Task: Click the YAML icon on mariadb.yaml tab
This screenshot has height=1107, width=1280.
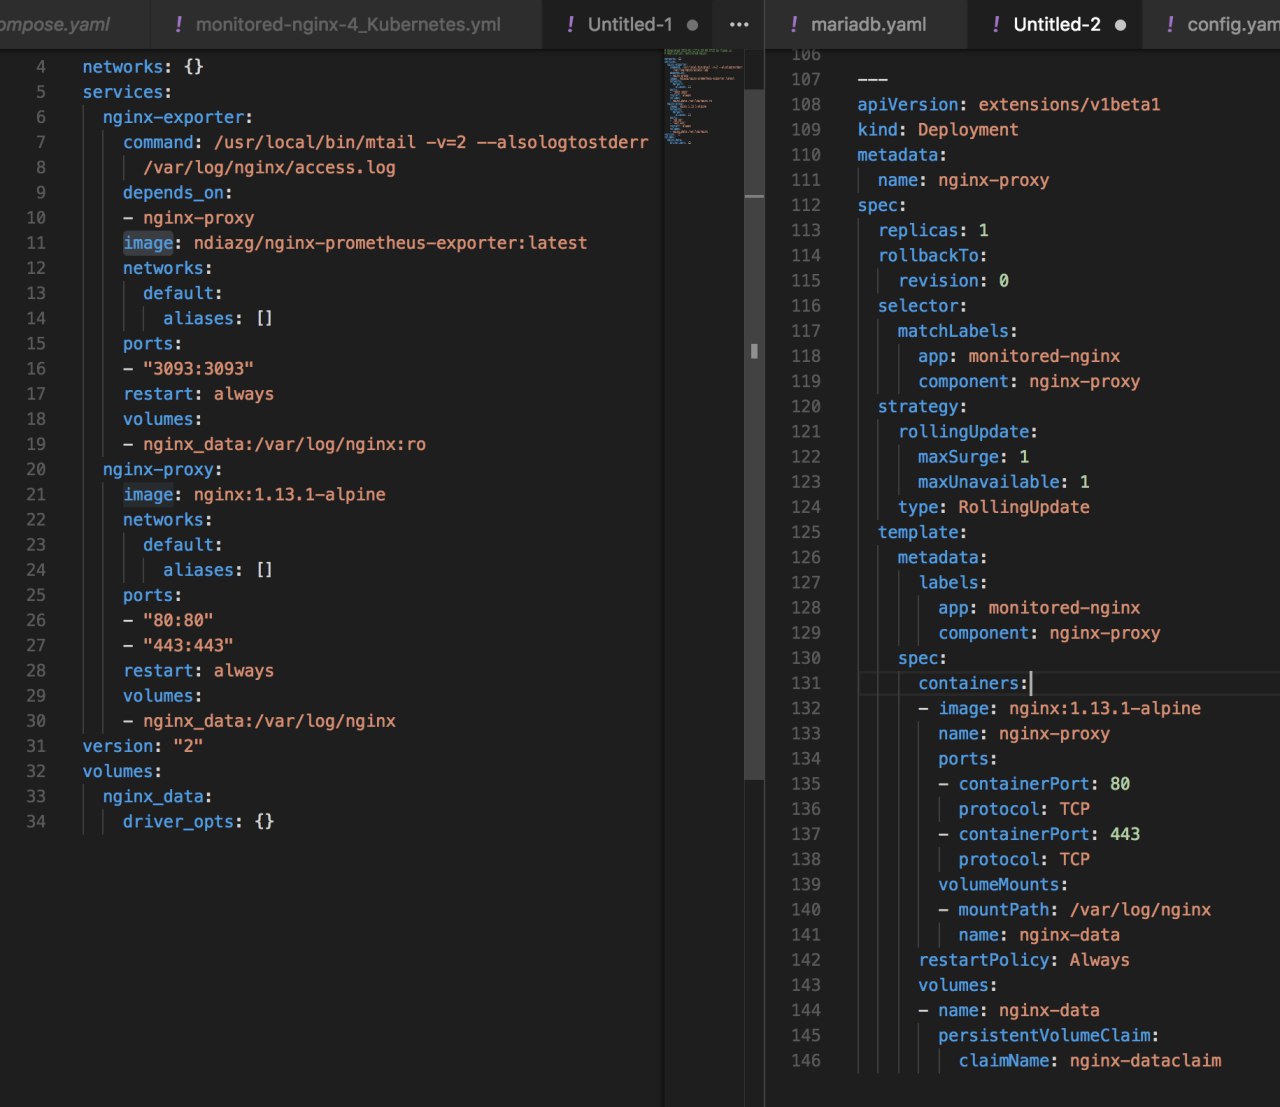Action: tap(794, 25)
